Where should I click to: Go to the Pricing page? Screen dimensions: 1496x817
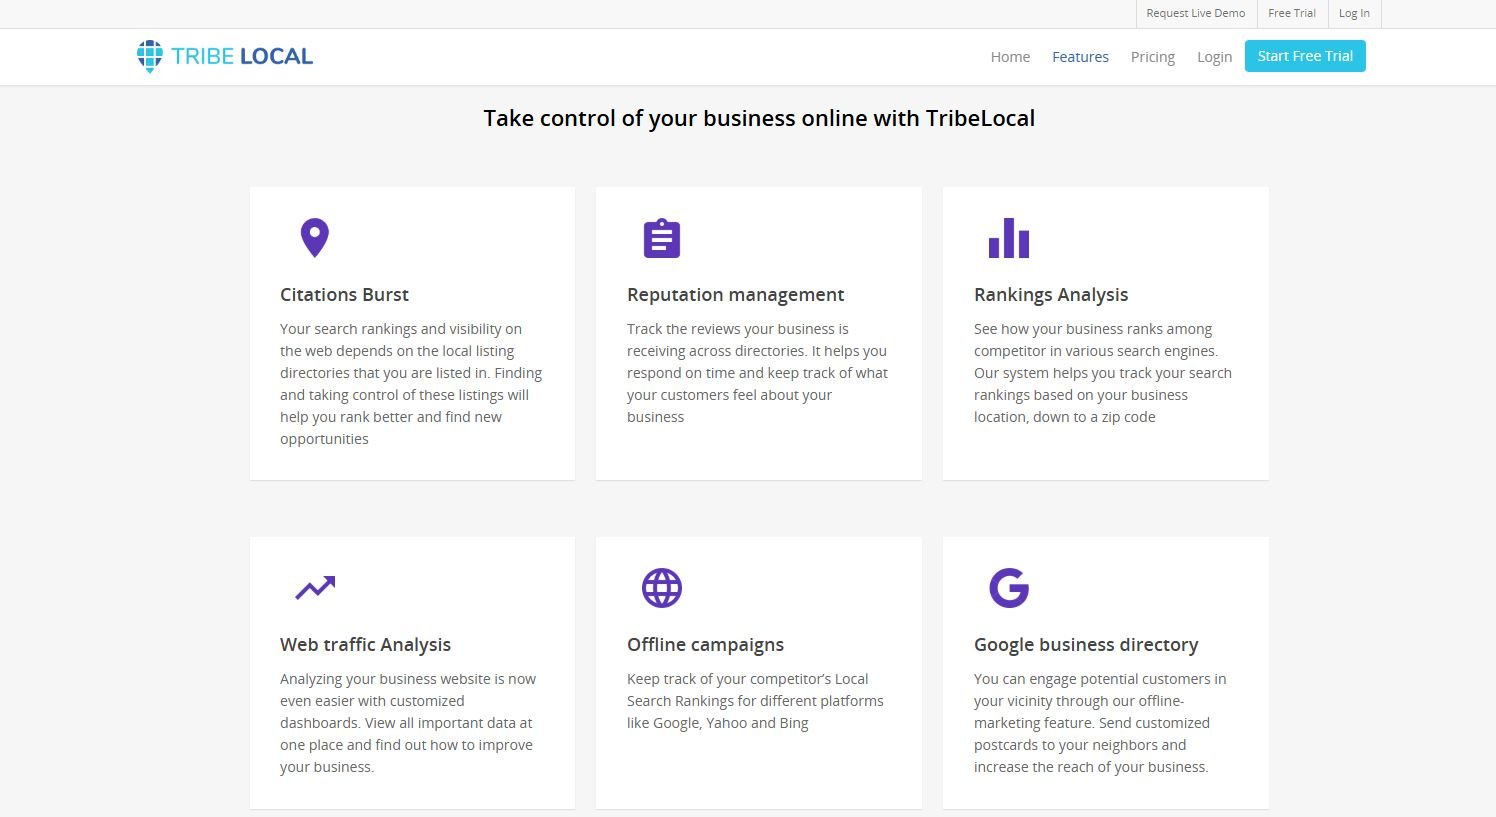click(1153, 57)
